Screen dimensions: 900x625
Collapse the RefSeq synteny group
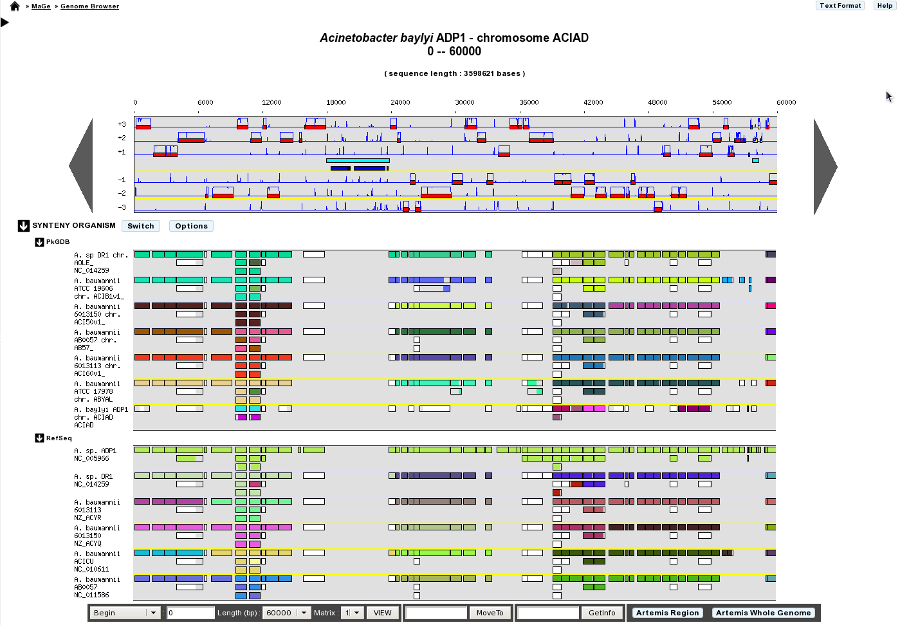tap(39, 438)
